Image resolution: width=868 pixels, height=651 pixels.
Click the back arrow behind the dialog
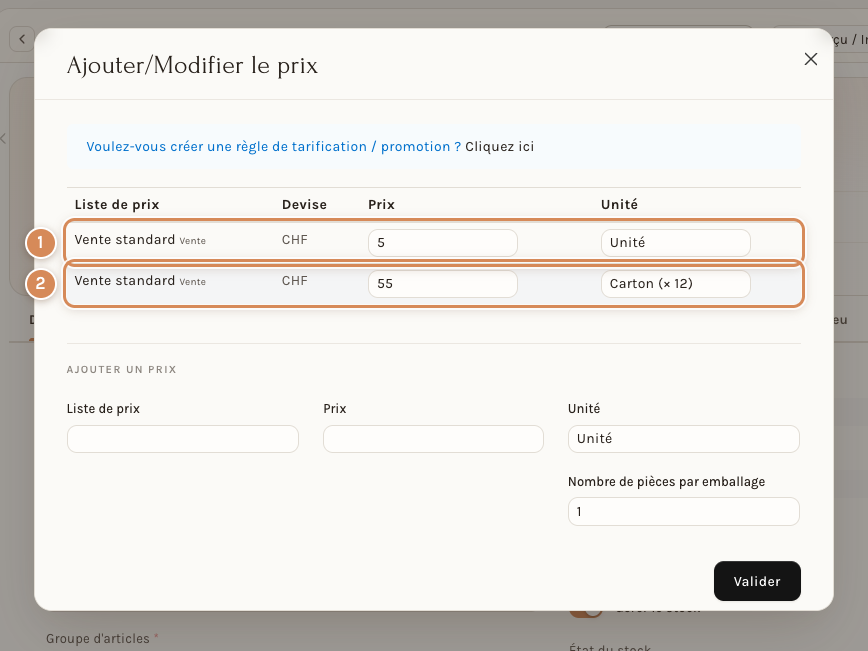[22, 39]
